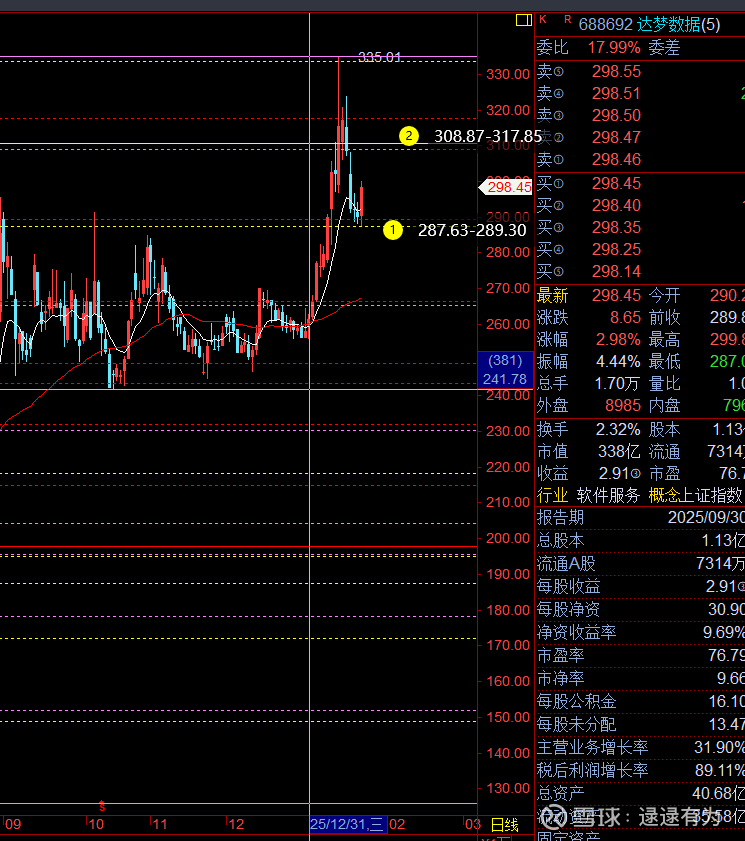This screenshot has height=841, width=745.
Task: Click the 市净率 row
Action: [x=640, y=679]
